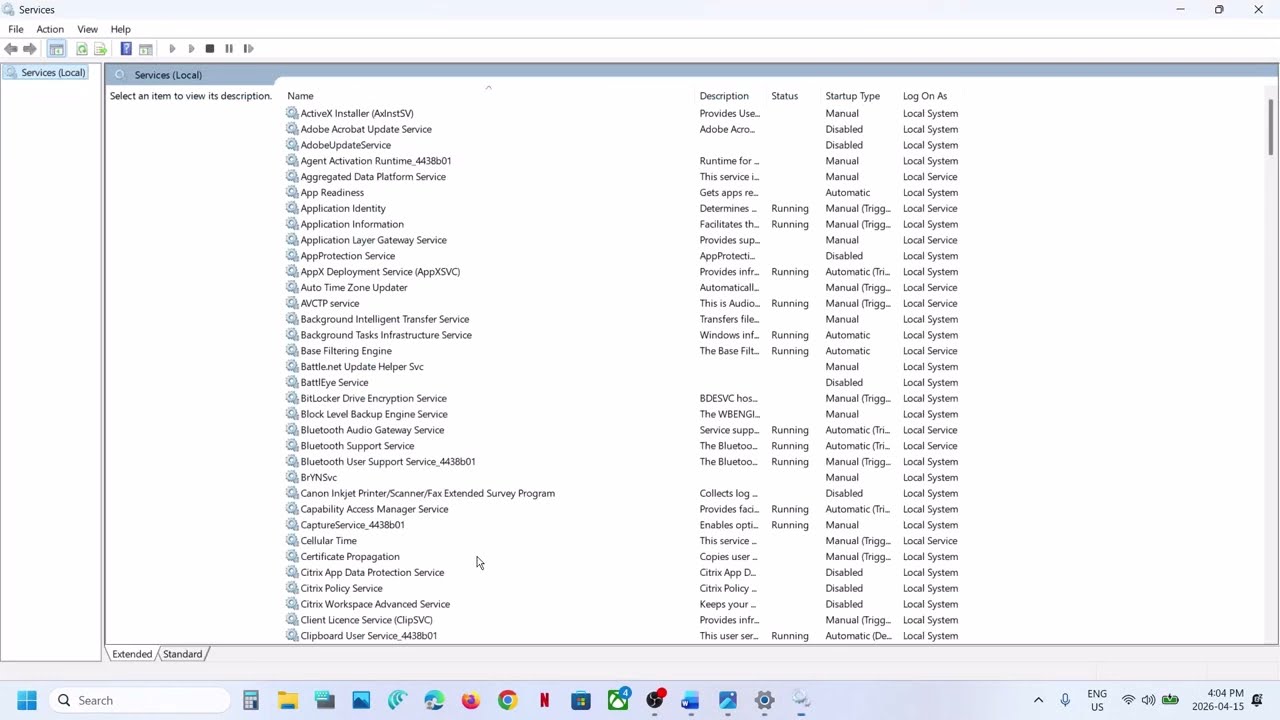Switch to the Extended tab
This screenshot has height=720, width=1280.
click(x=132, y=654)
